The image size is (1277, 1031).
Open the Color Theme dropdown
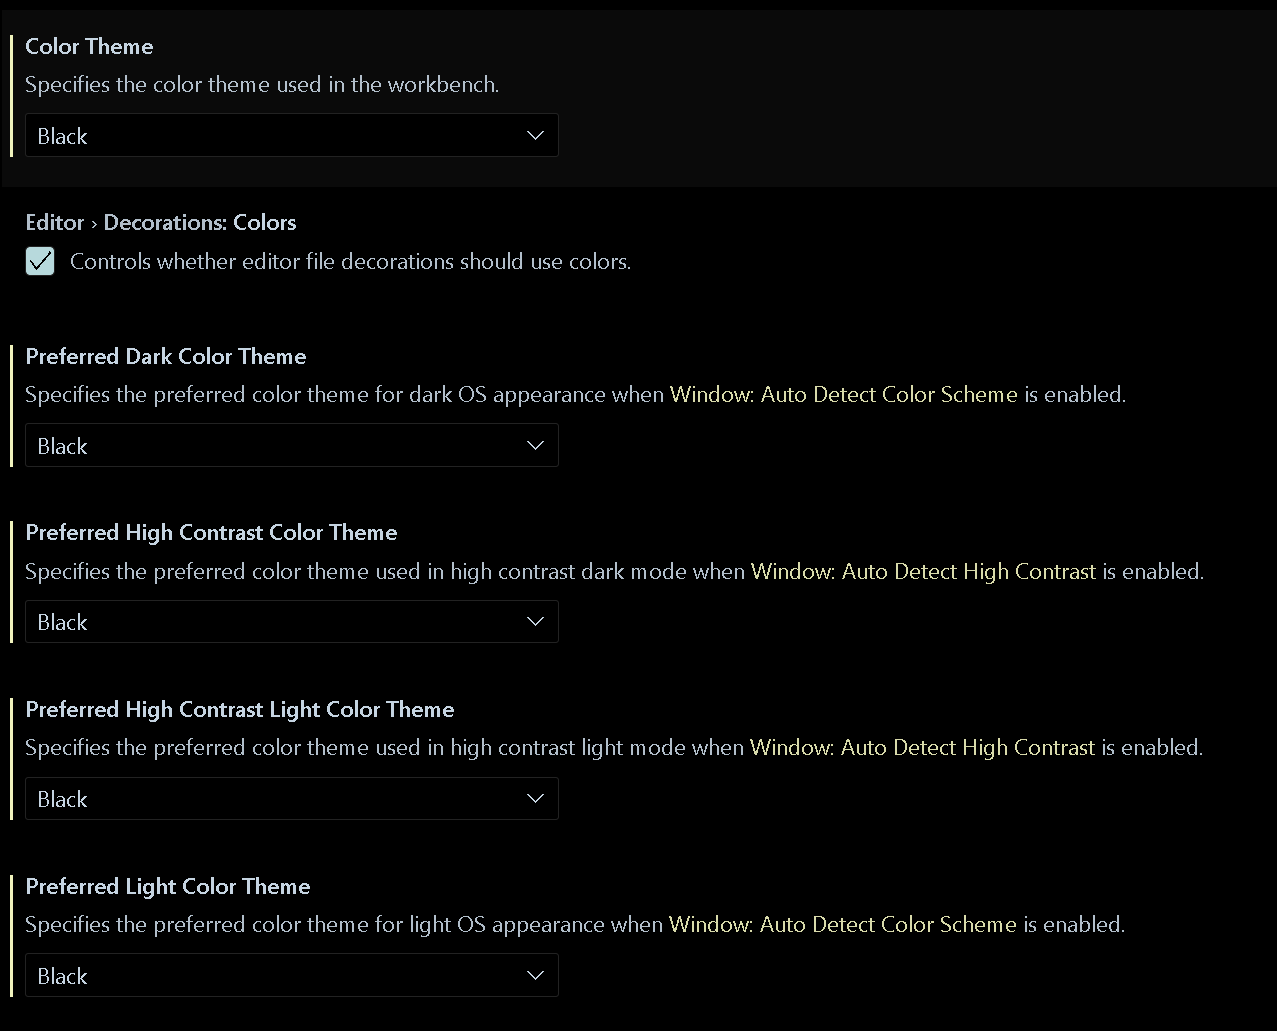[291, 135]
